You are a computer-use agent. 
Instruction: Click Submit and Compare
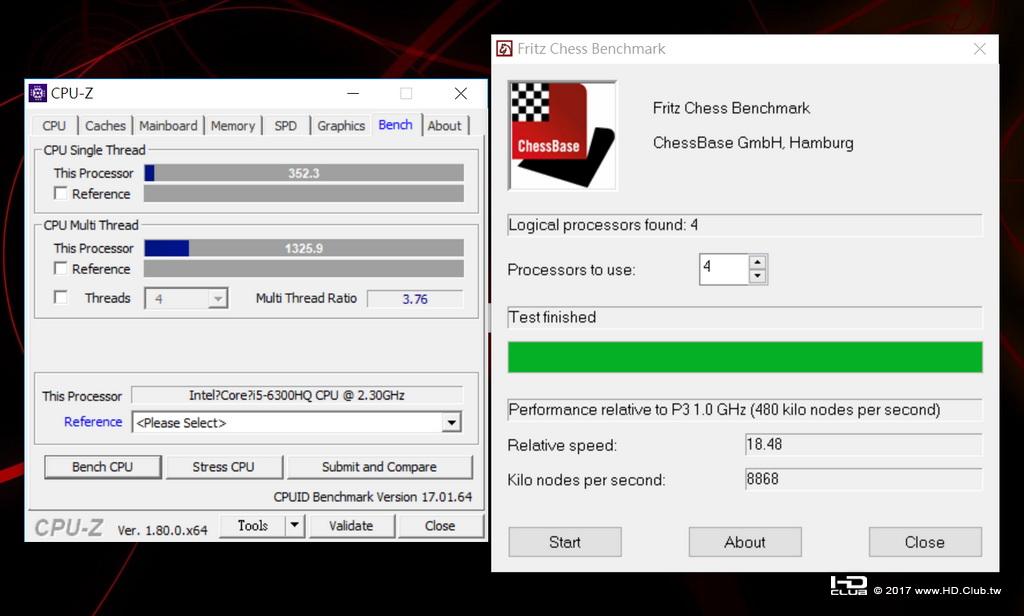pos(379,467)
